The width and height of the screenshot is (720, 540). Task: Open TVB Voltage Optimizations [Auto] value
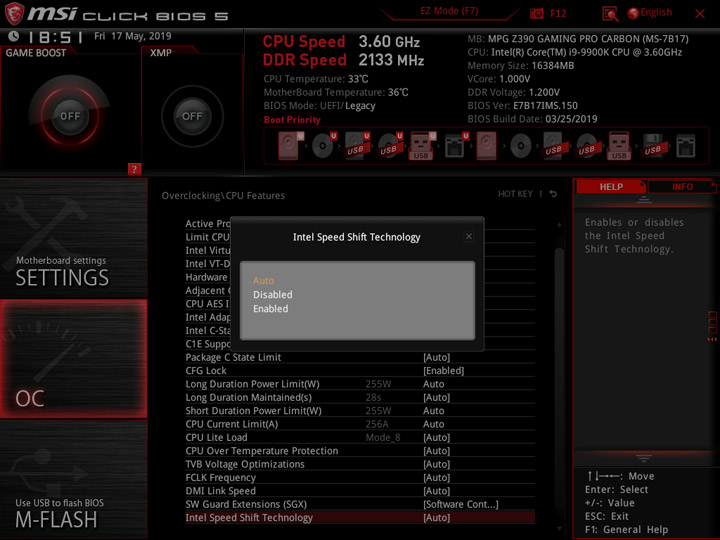(x=436, y=464)
